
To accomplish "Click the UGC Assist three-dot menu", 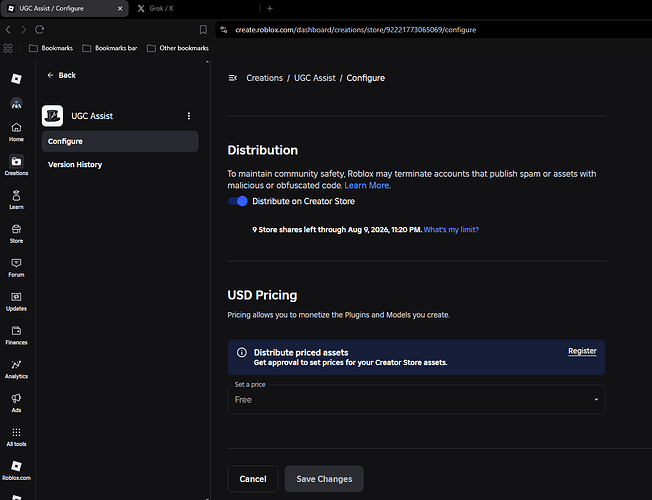I will click(x=189, y=116).
